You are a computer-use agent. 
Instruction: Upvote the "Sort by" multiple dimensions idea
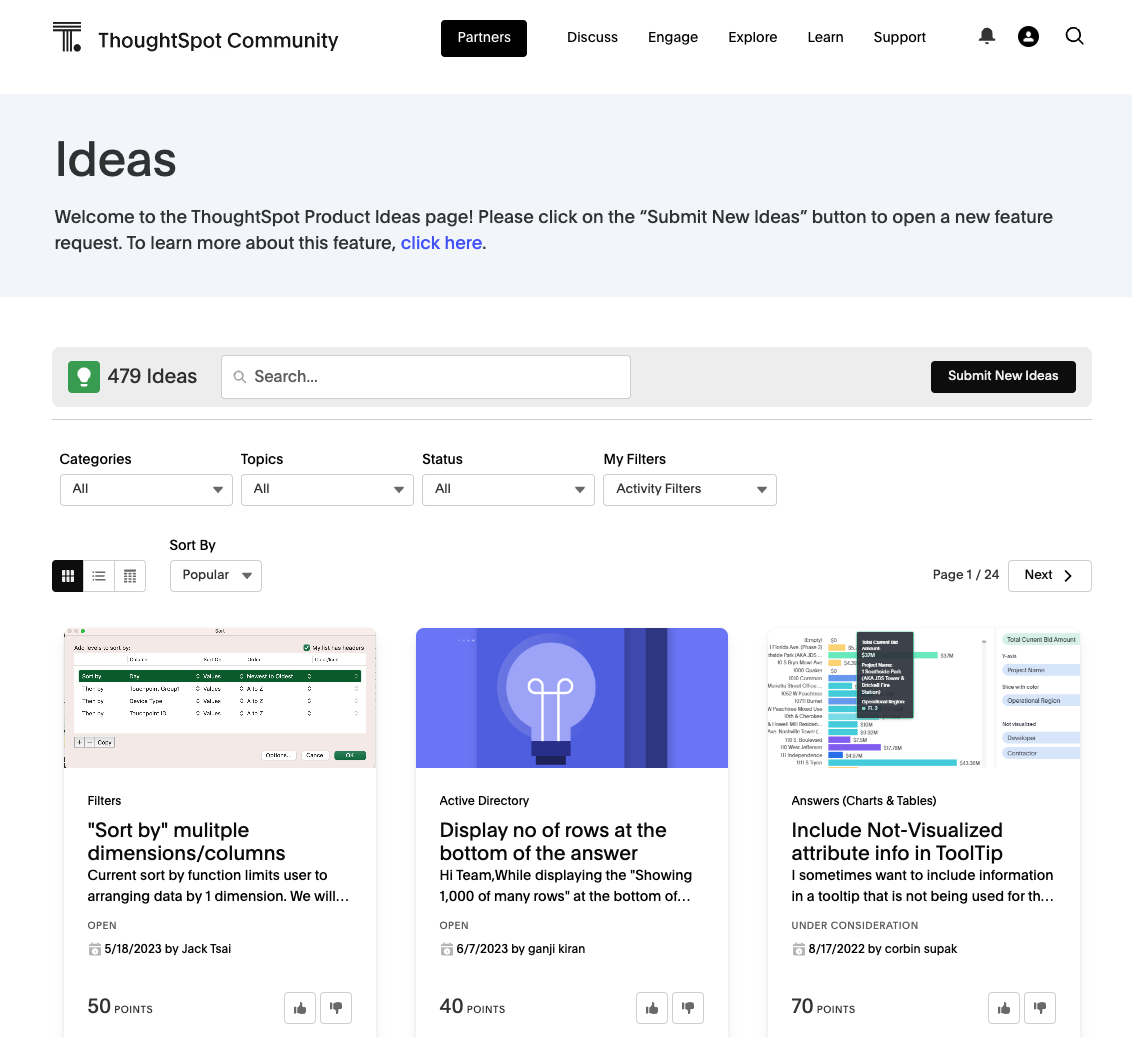click(300, 1008)
